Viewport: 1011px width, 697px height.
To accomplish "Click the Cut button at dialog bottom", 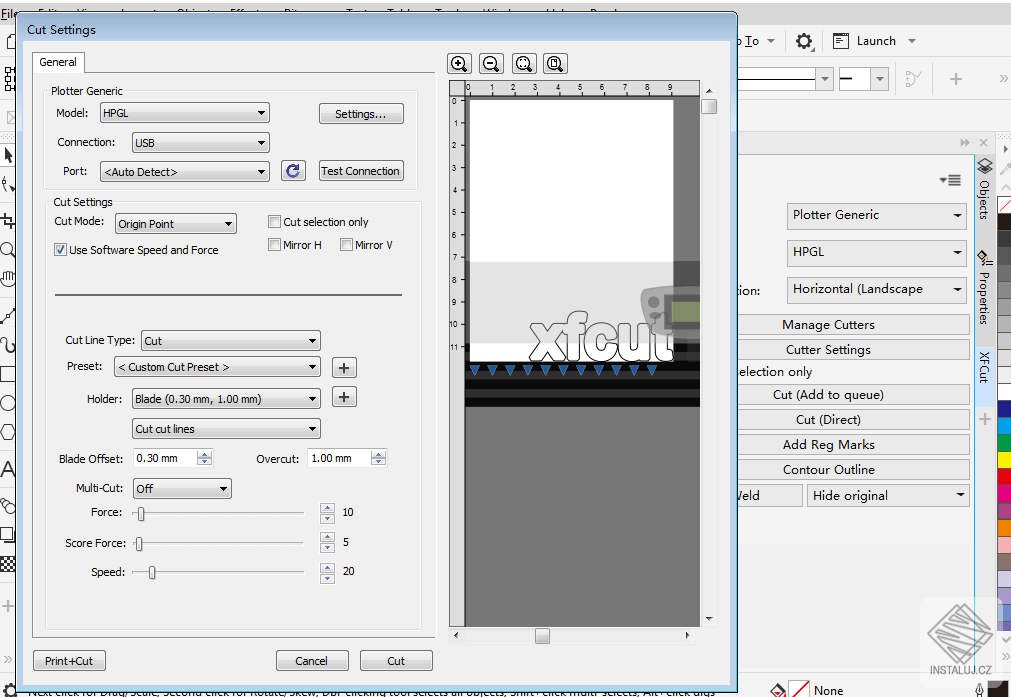I will click(x=396, y=661).
